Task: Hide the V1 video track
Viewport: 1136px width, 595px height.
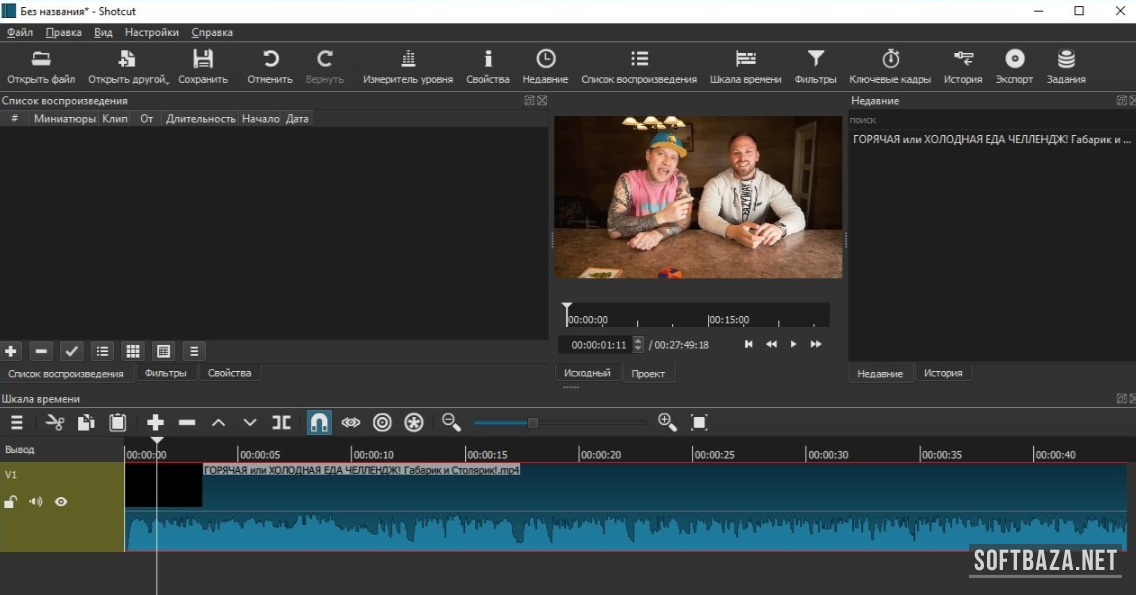Action: coord(61,502)
